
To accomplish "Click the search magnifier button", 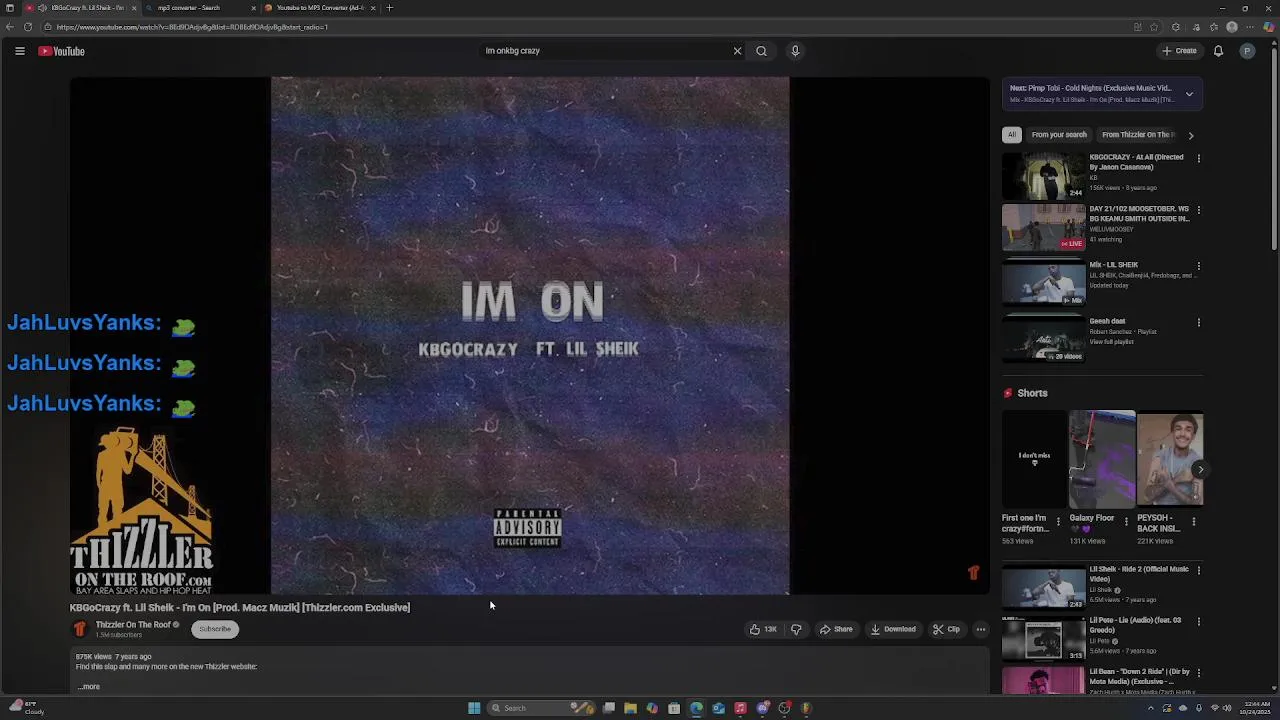I will [761, 51].
